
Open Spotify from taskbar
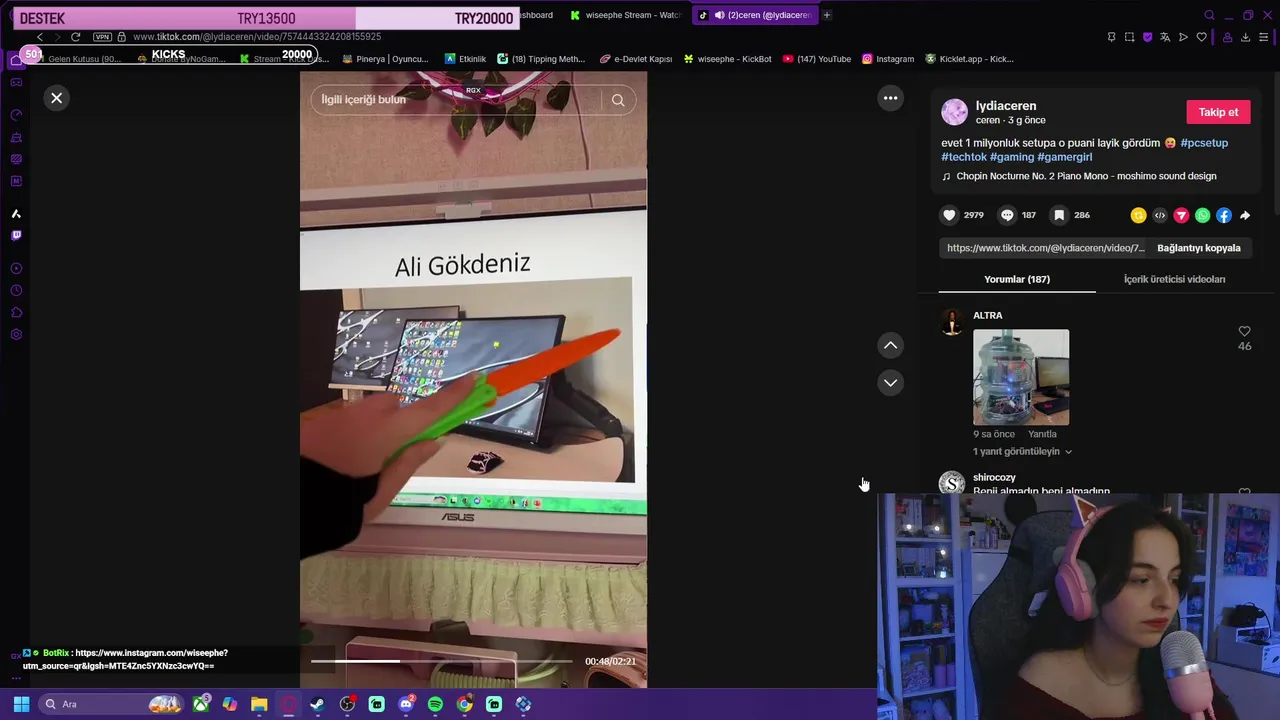435,704
